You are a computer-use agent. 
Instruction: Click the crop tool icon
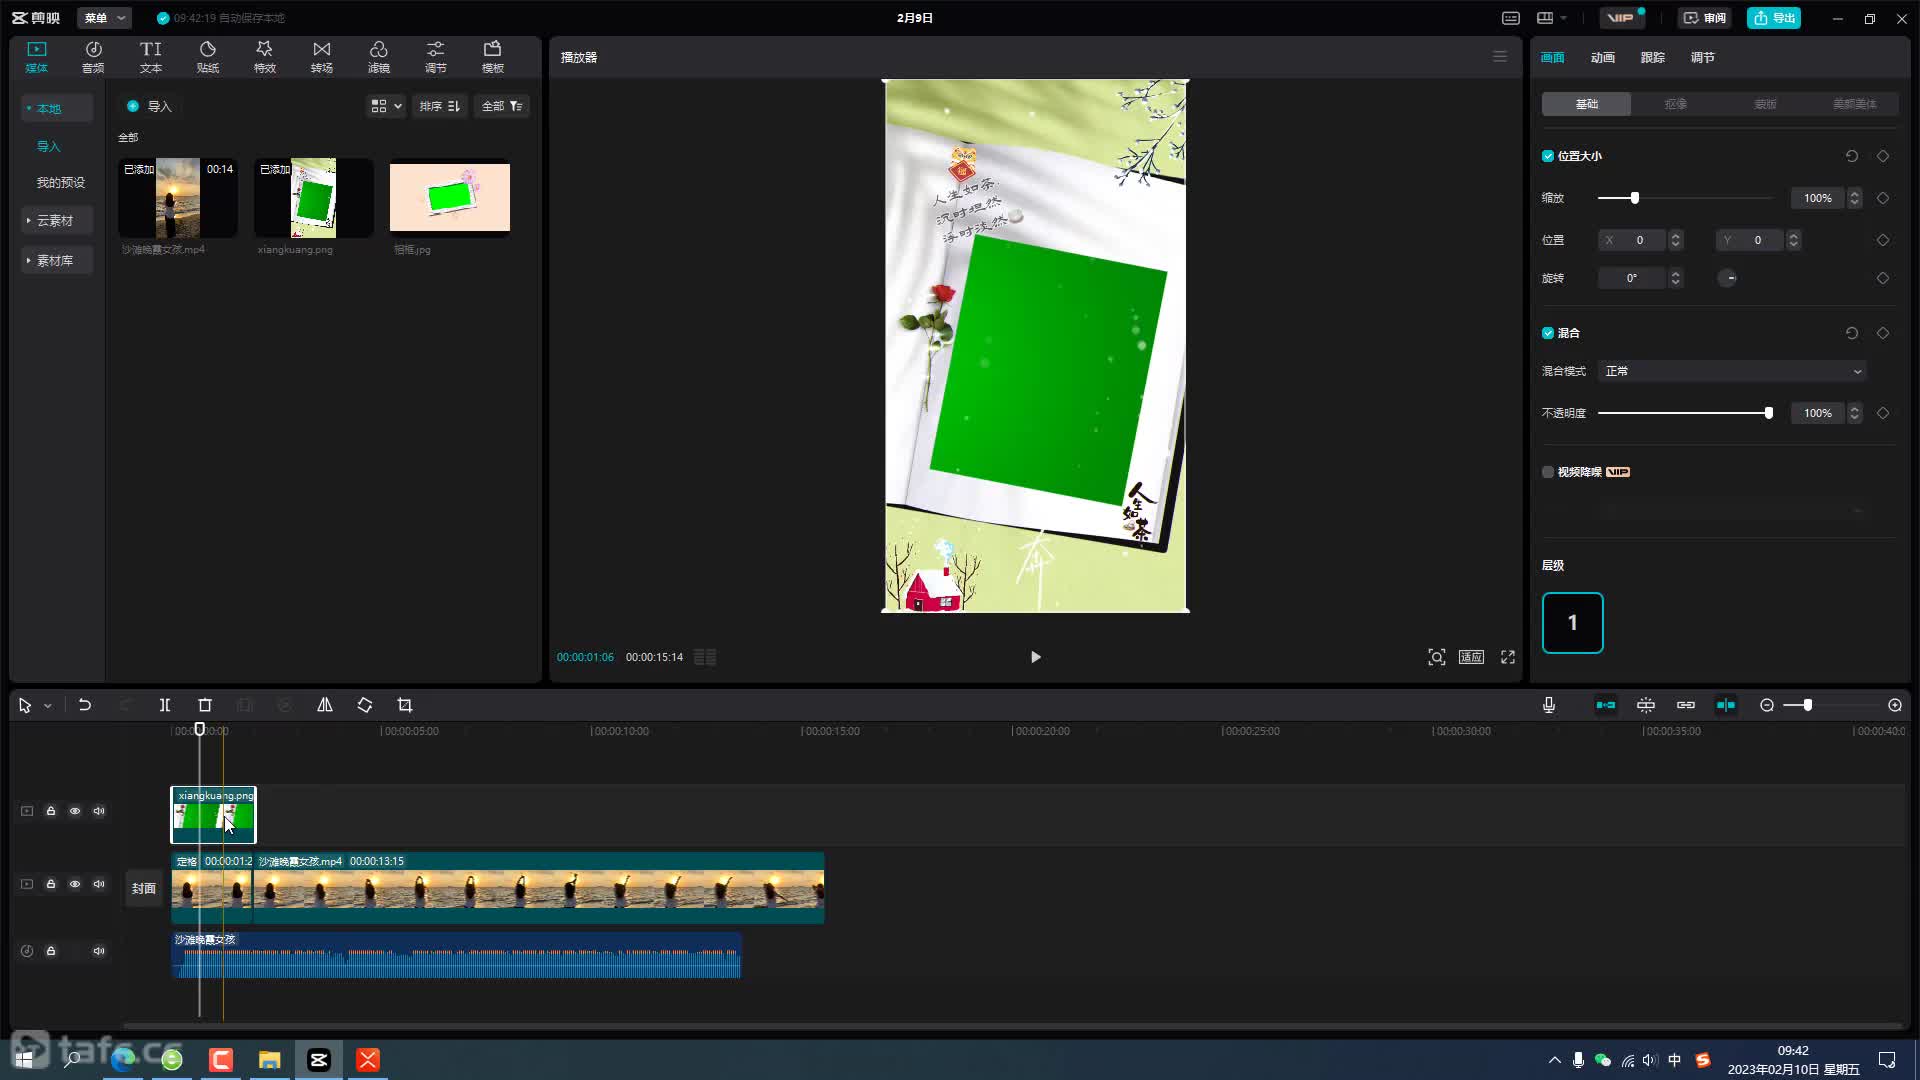405,705
